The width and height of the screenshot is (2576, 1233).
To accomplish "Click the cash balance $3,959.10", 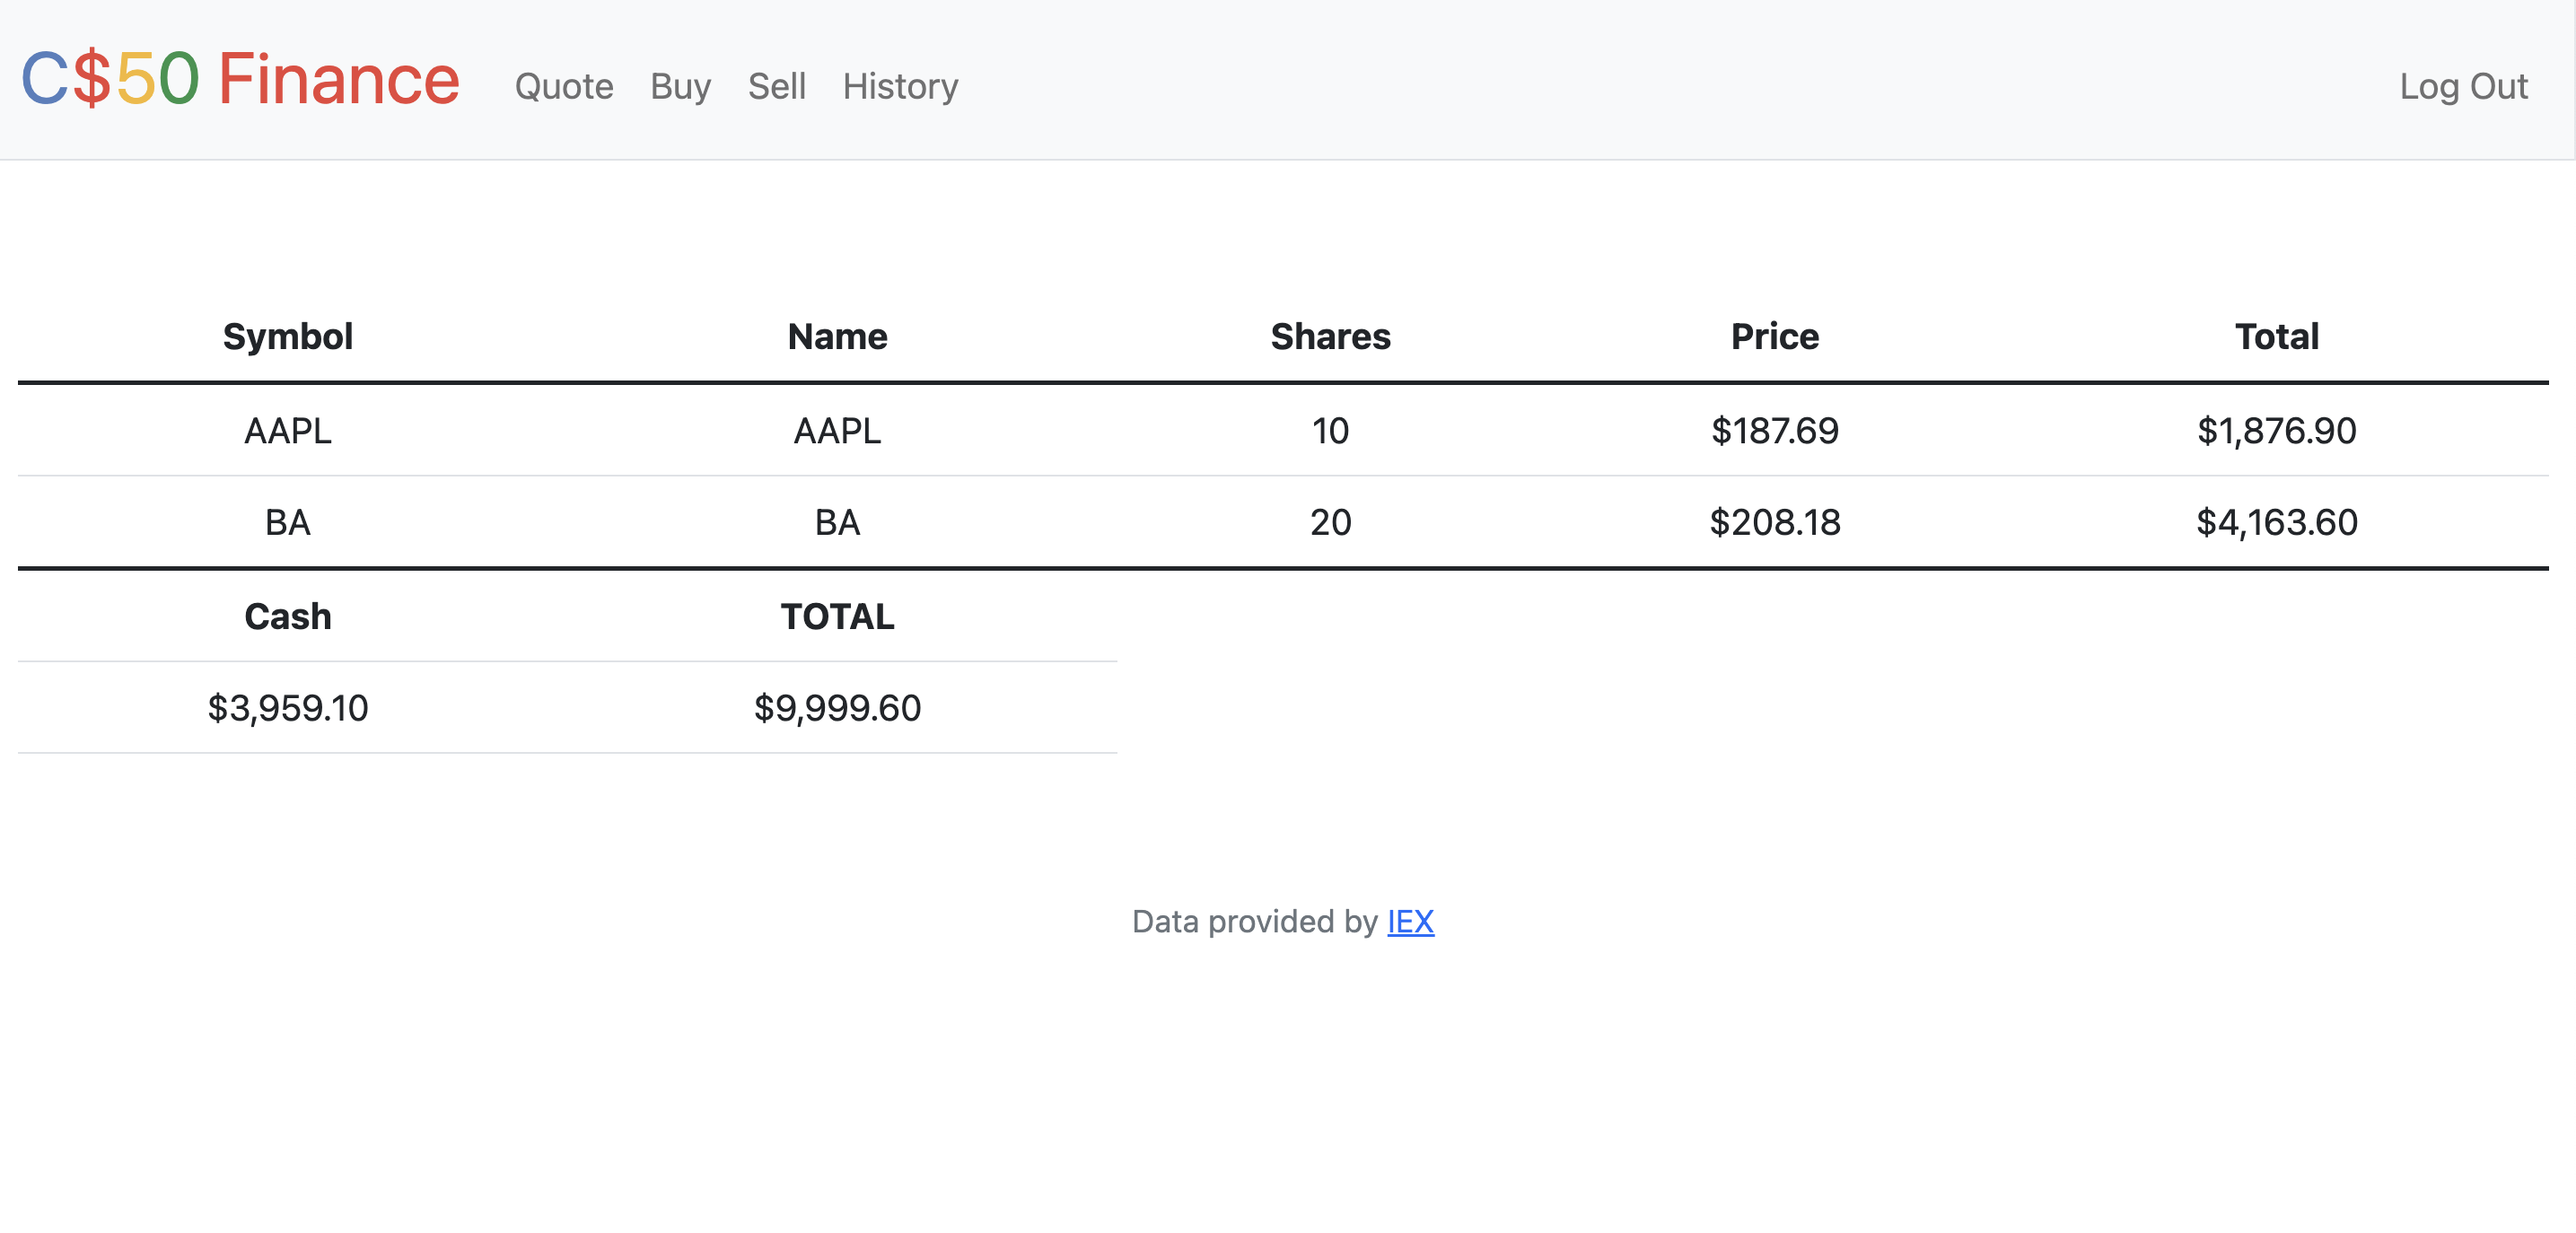I will pos(288,708).
